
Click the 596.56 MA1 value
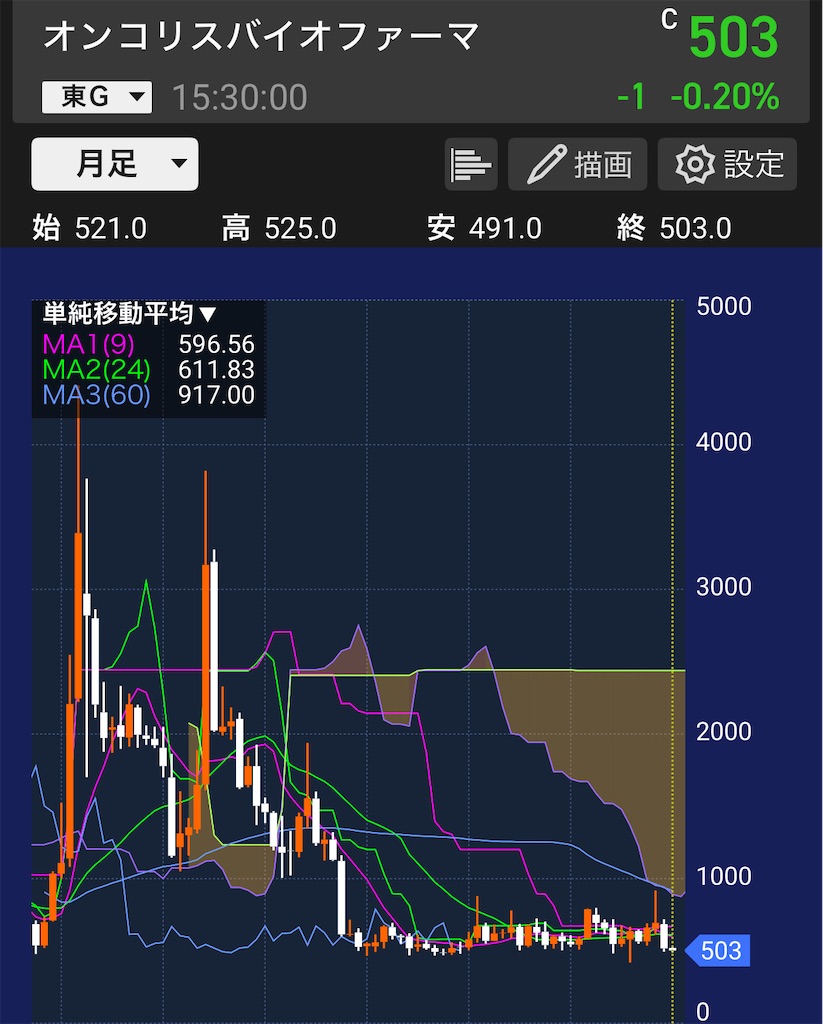click(216, 344)
